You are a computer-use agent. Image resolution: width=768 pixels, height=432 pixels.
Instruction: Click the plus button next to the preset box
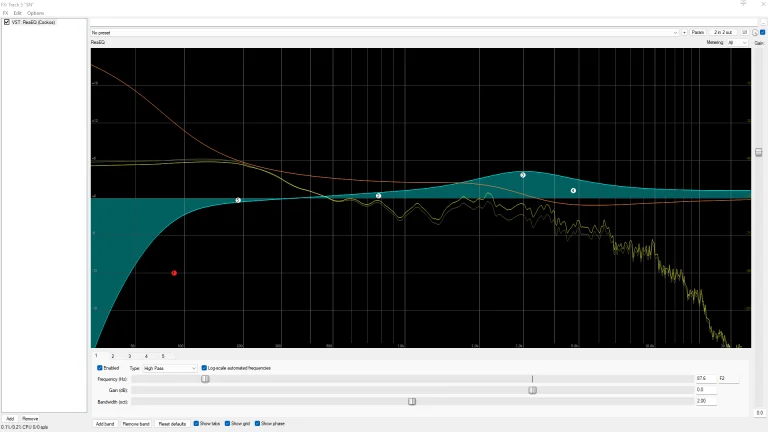click(x=684, y=32)
